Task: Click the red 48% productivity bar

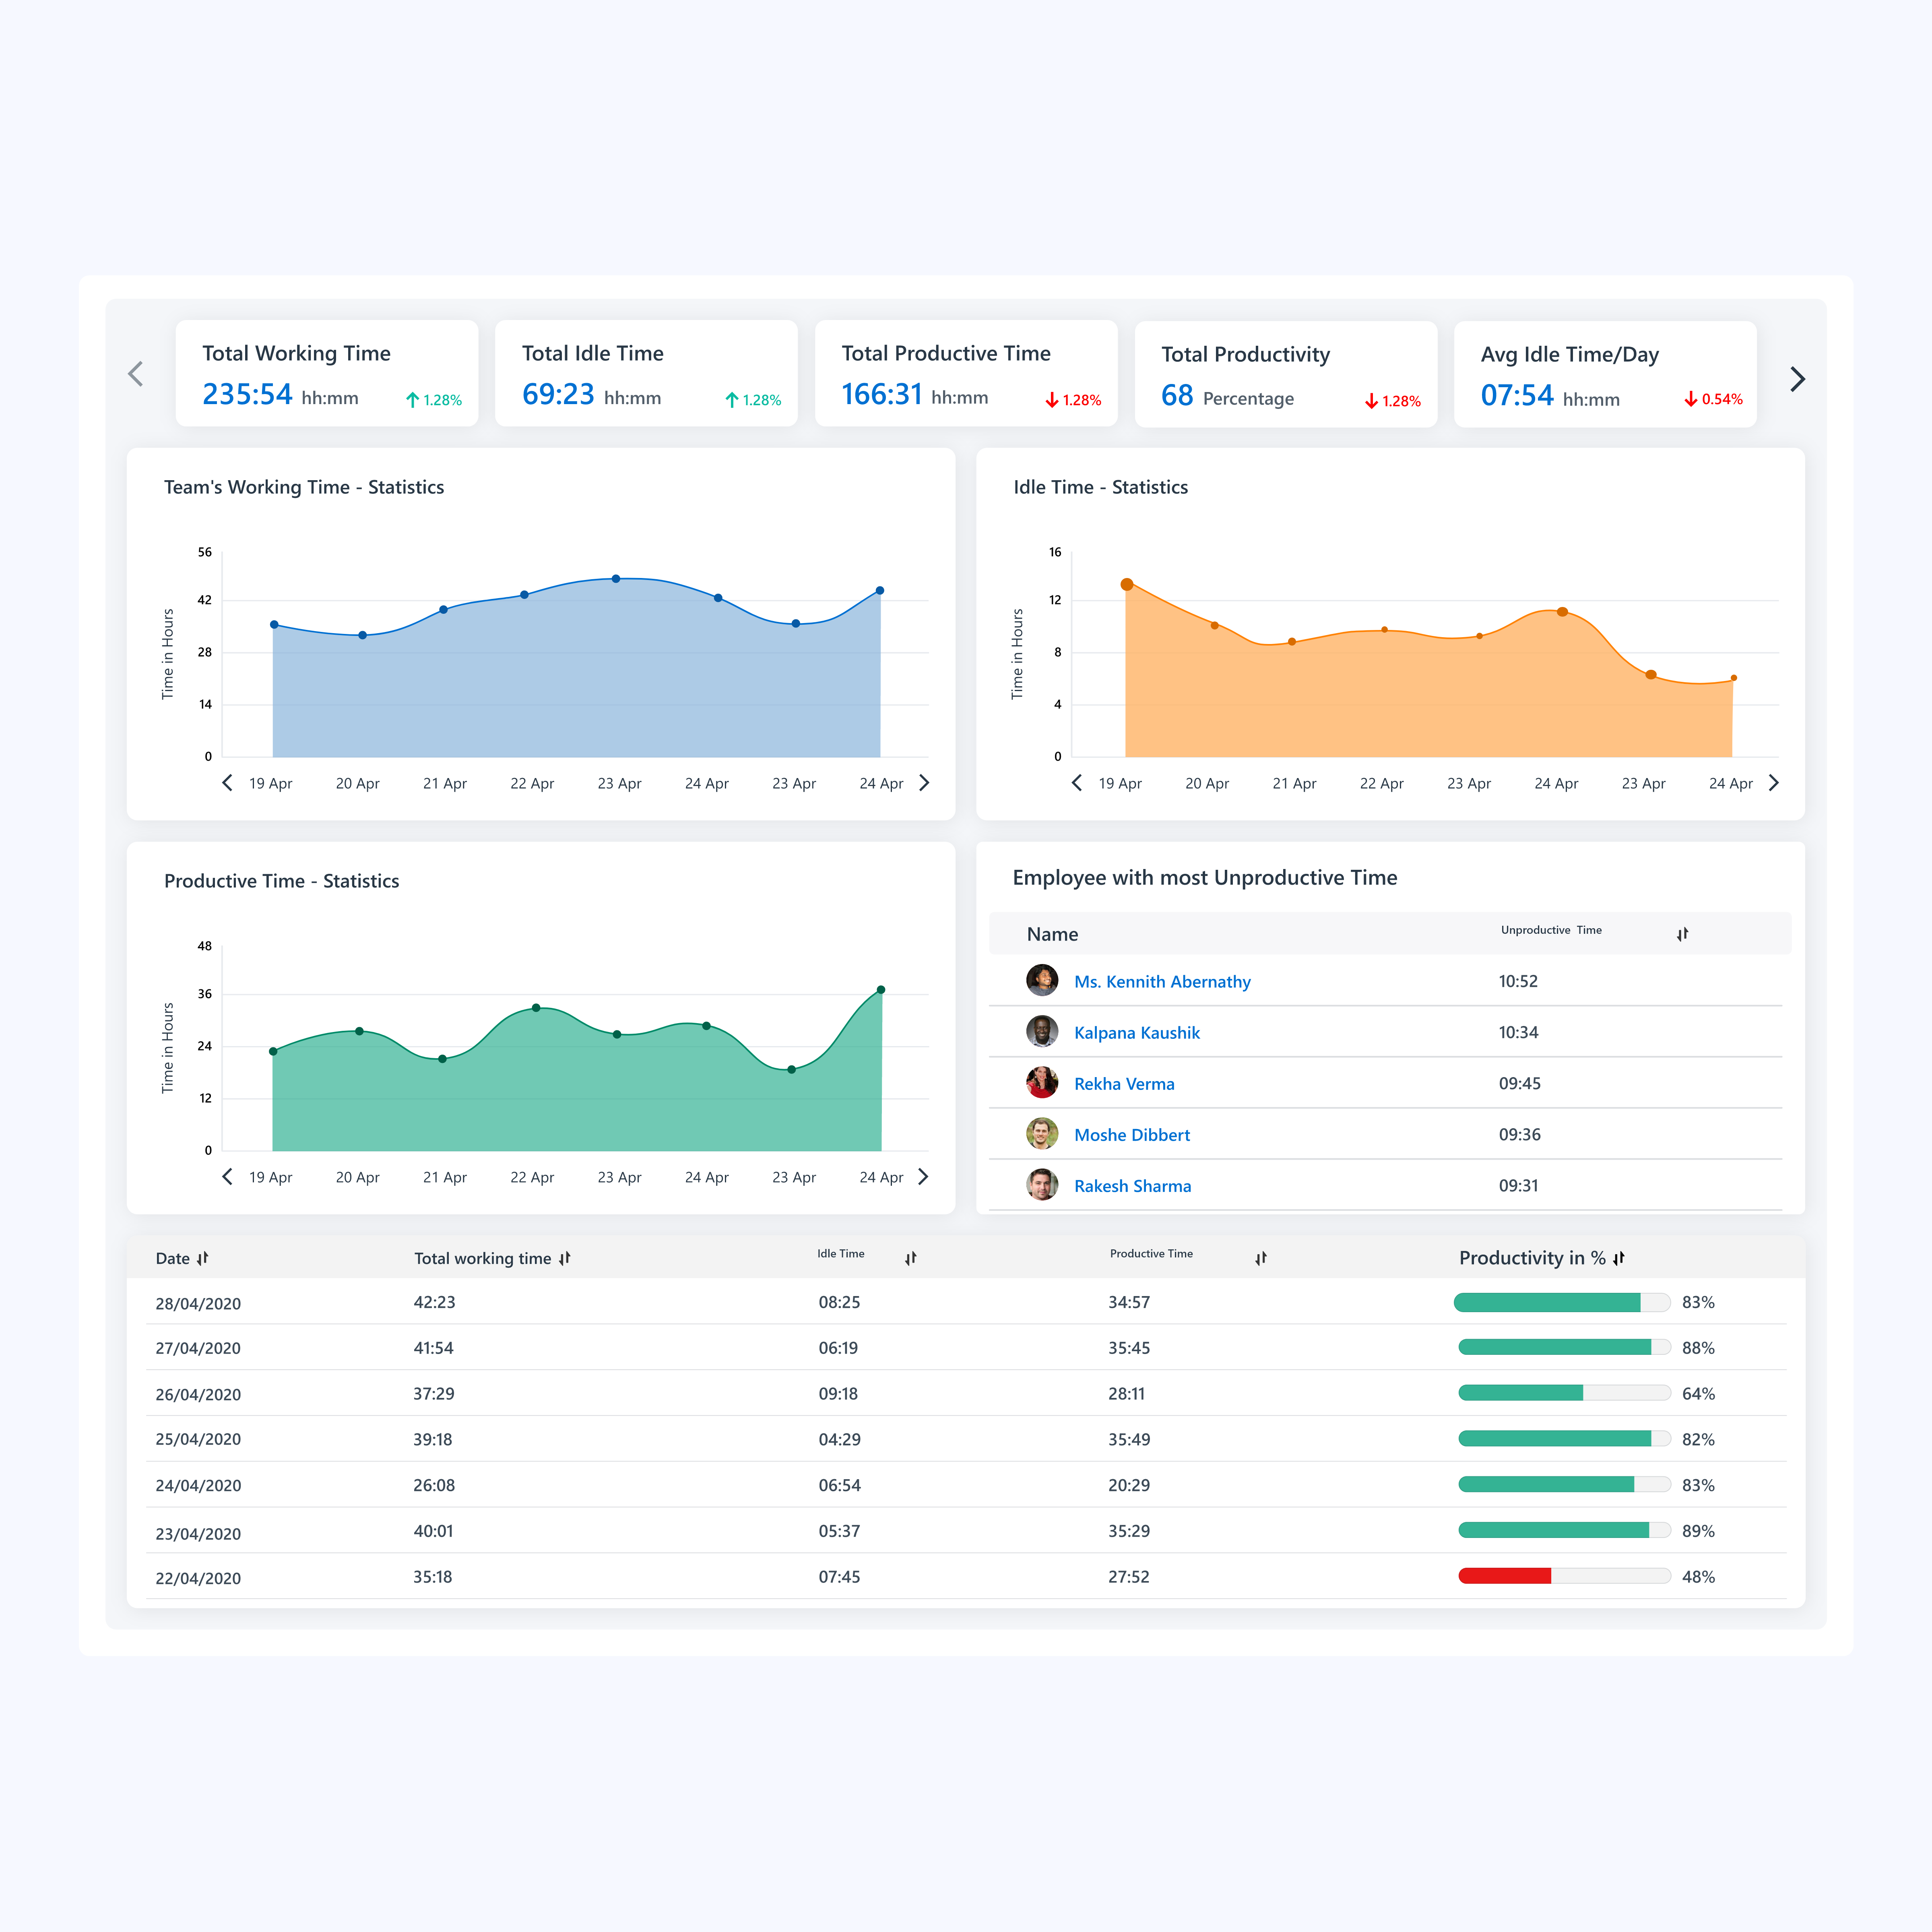Action: (1504, 1576)
